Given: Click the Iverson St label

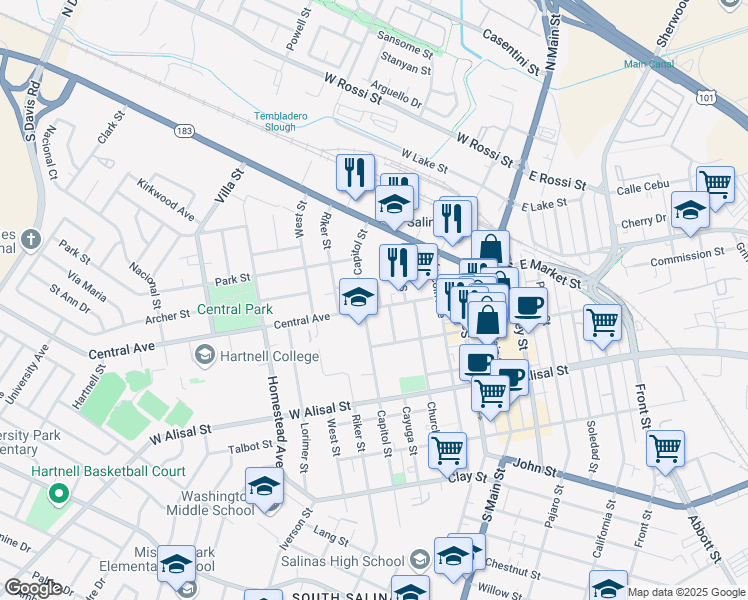Looking at the screenshot, I should click(296, 529).
